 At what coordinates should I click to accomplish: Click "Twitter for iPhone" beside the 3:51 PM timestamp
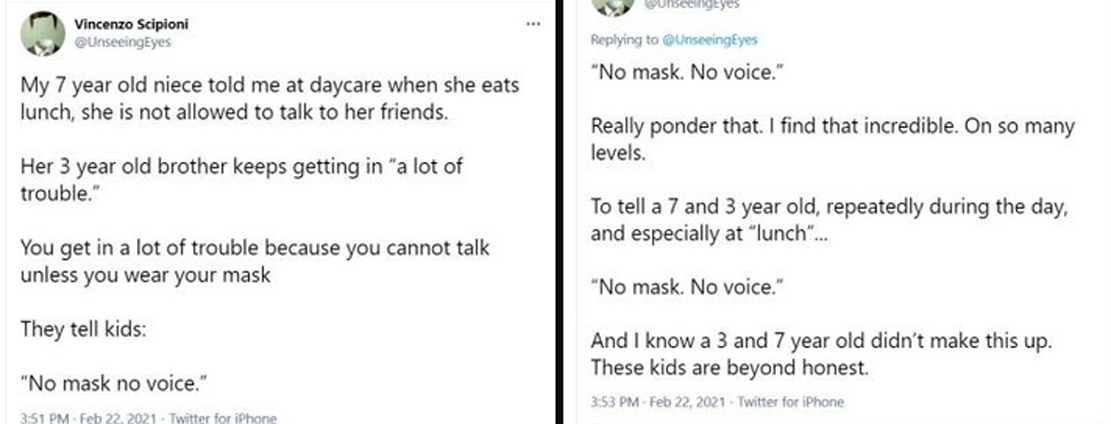point(223,417)
